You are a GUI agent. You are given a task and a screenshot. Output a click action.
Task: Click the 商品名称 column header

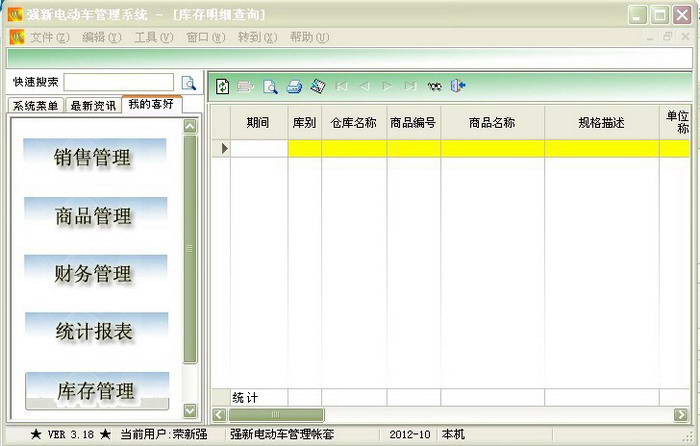[x=492, y=123]
